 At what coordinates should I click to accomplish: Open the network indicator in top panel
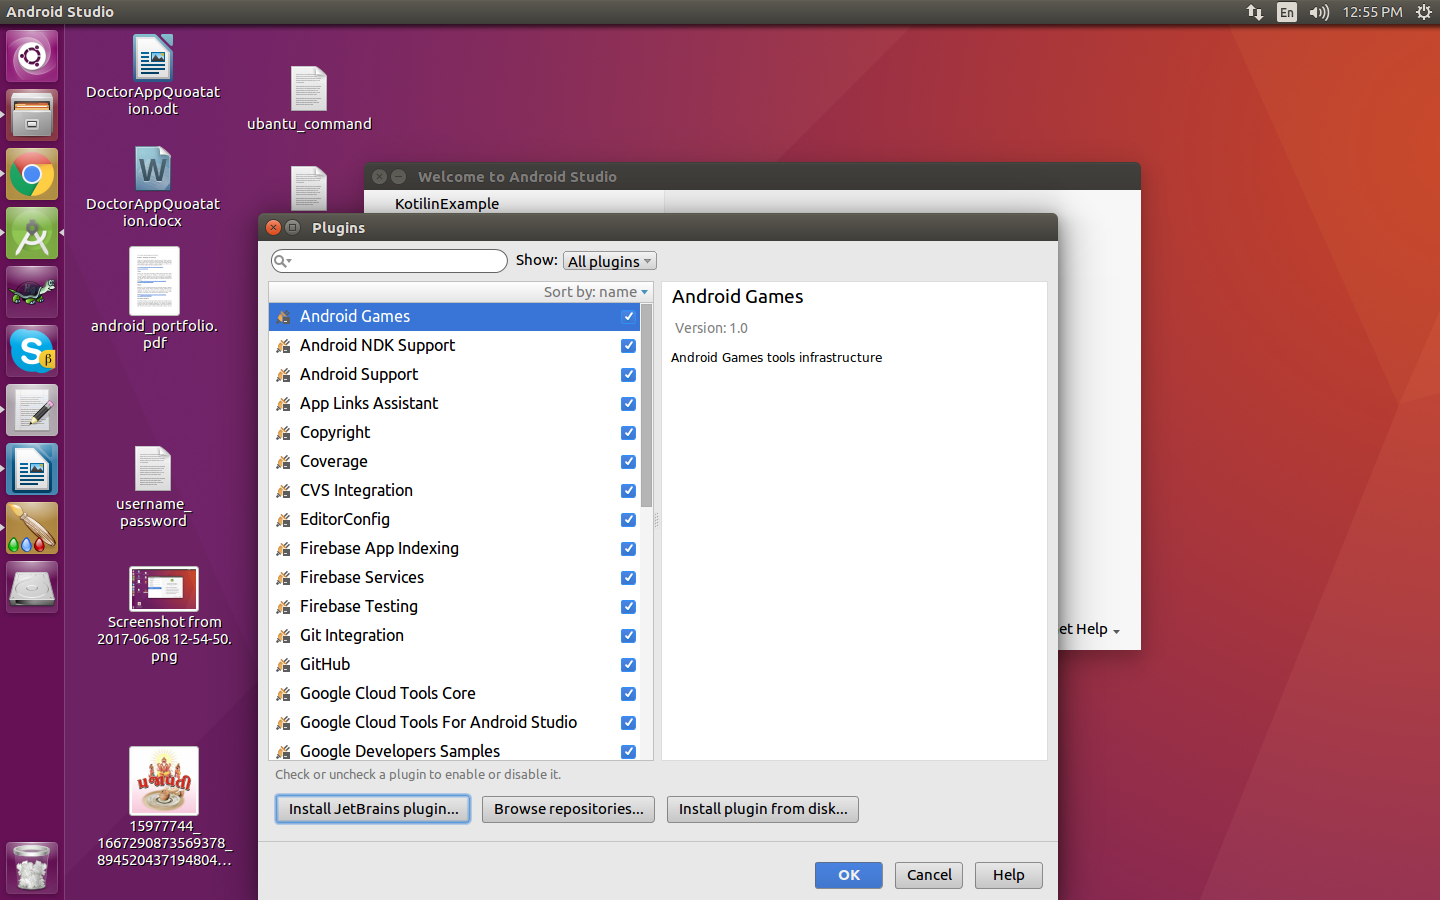1254,12
